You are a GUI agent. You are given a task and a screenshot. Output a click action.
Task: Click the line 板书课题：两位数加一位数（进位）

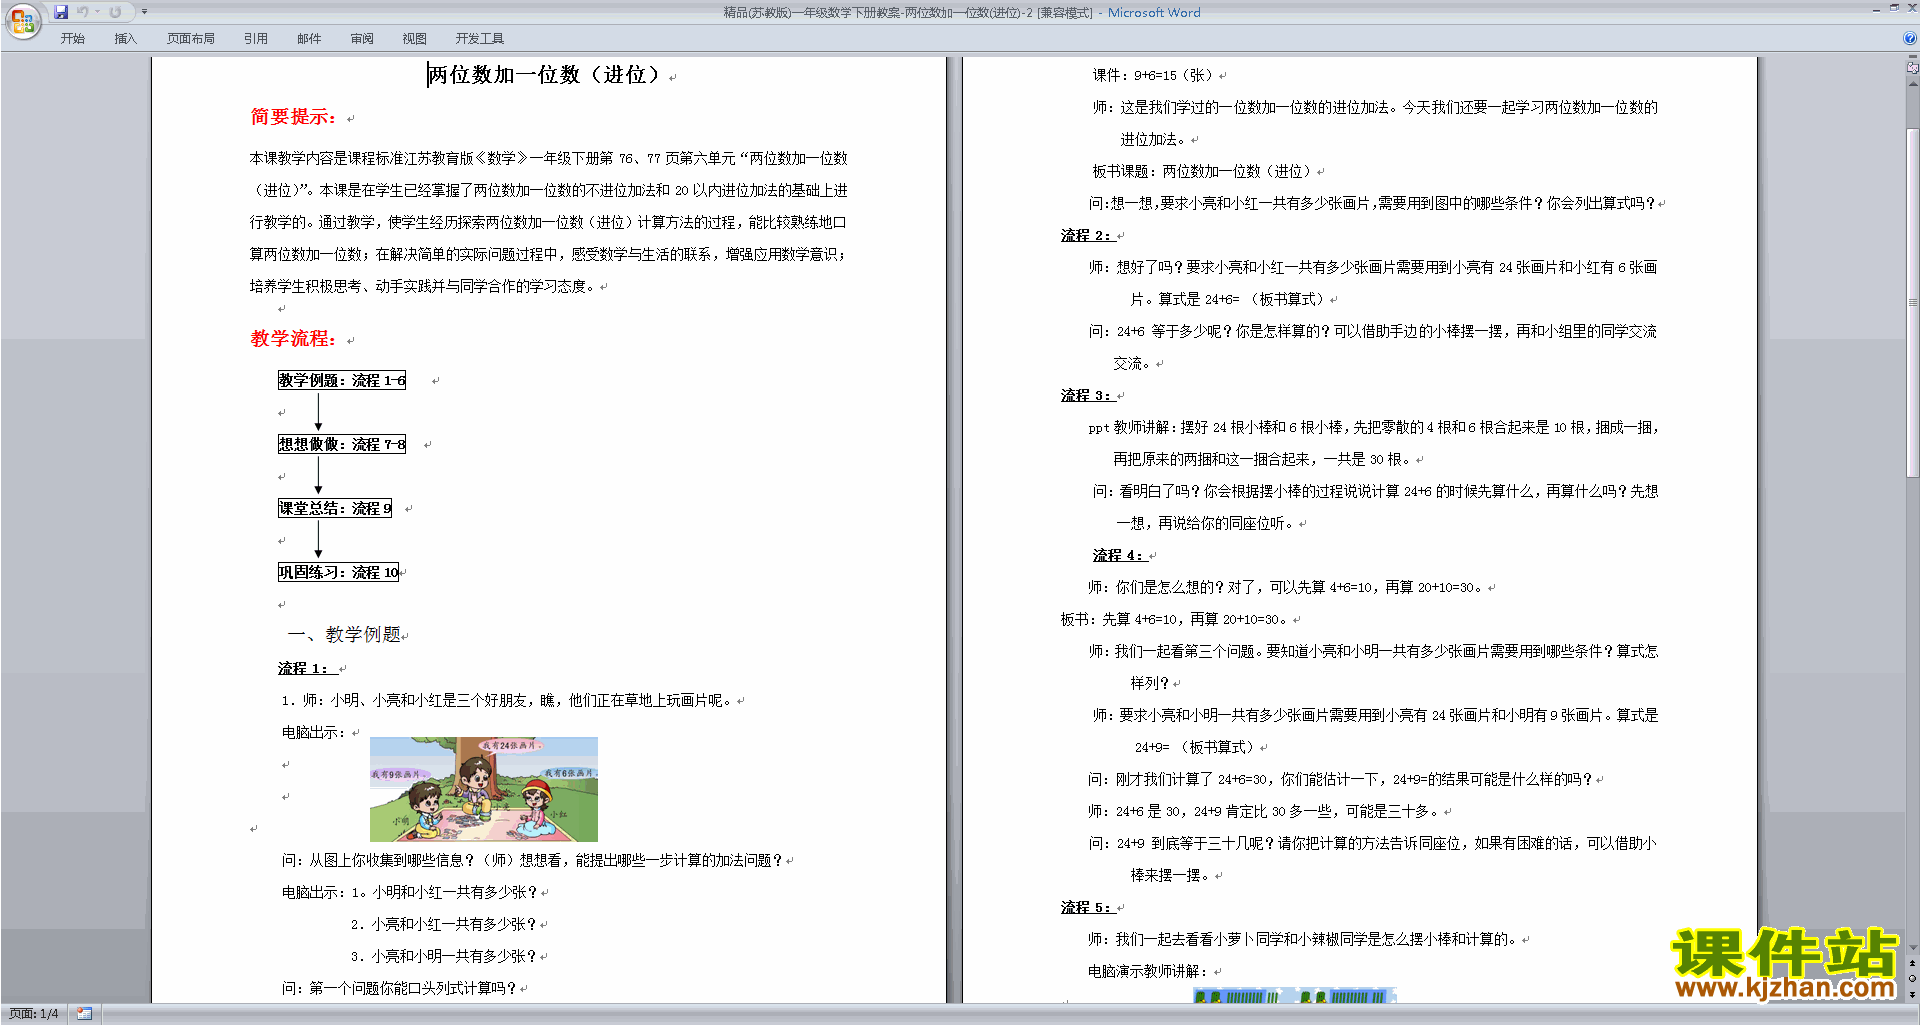click(x=1202, y=171)
